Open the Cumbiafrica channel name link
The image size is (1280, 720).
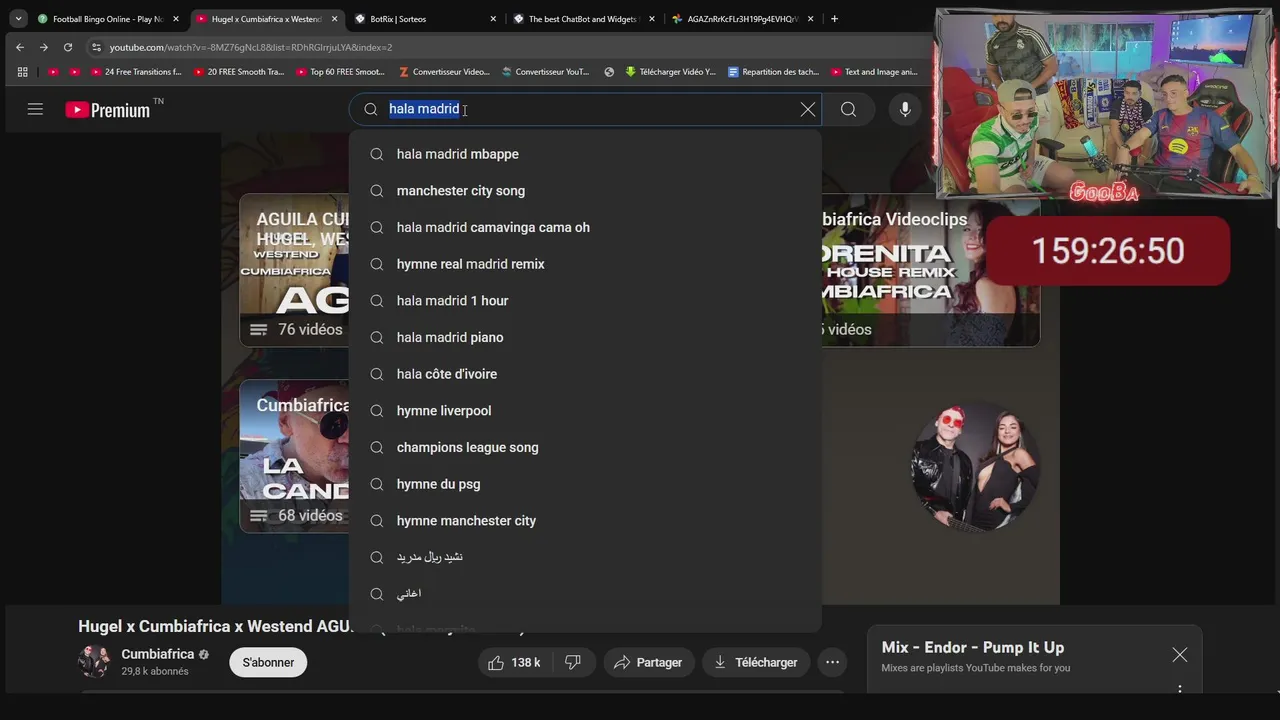coord(158,654)
